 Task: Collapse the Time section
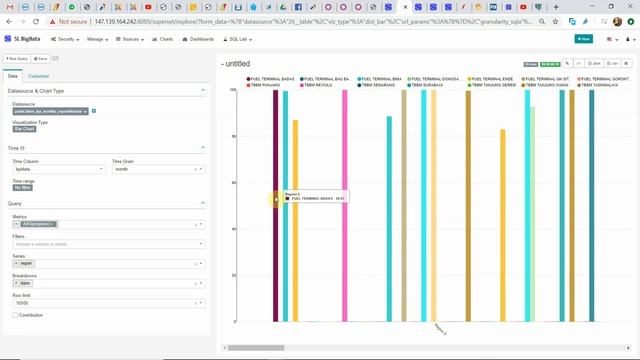pyautogui.click(x=203, y=147)
